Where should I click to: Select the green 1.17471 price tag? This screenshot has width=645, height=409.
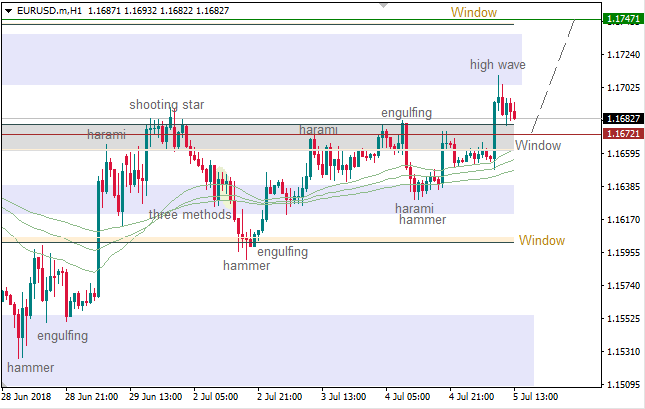click(x=623, y=19)
